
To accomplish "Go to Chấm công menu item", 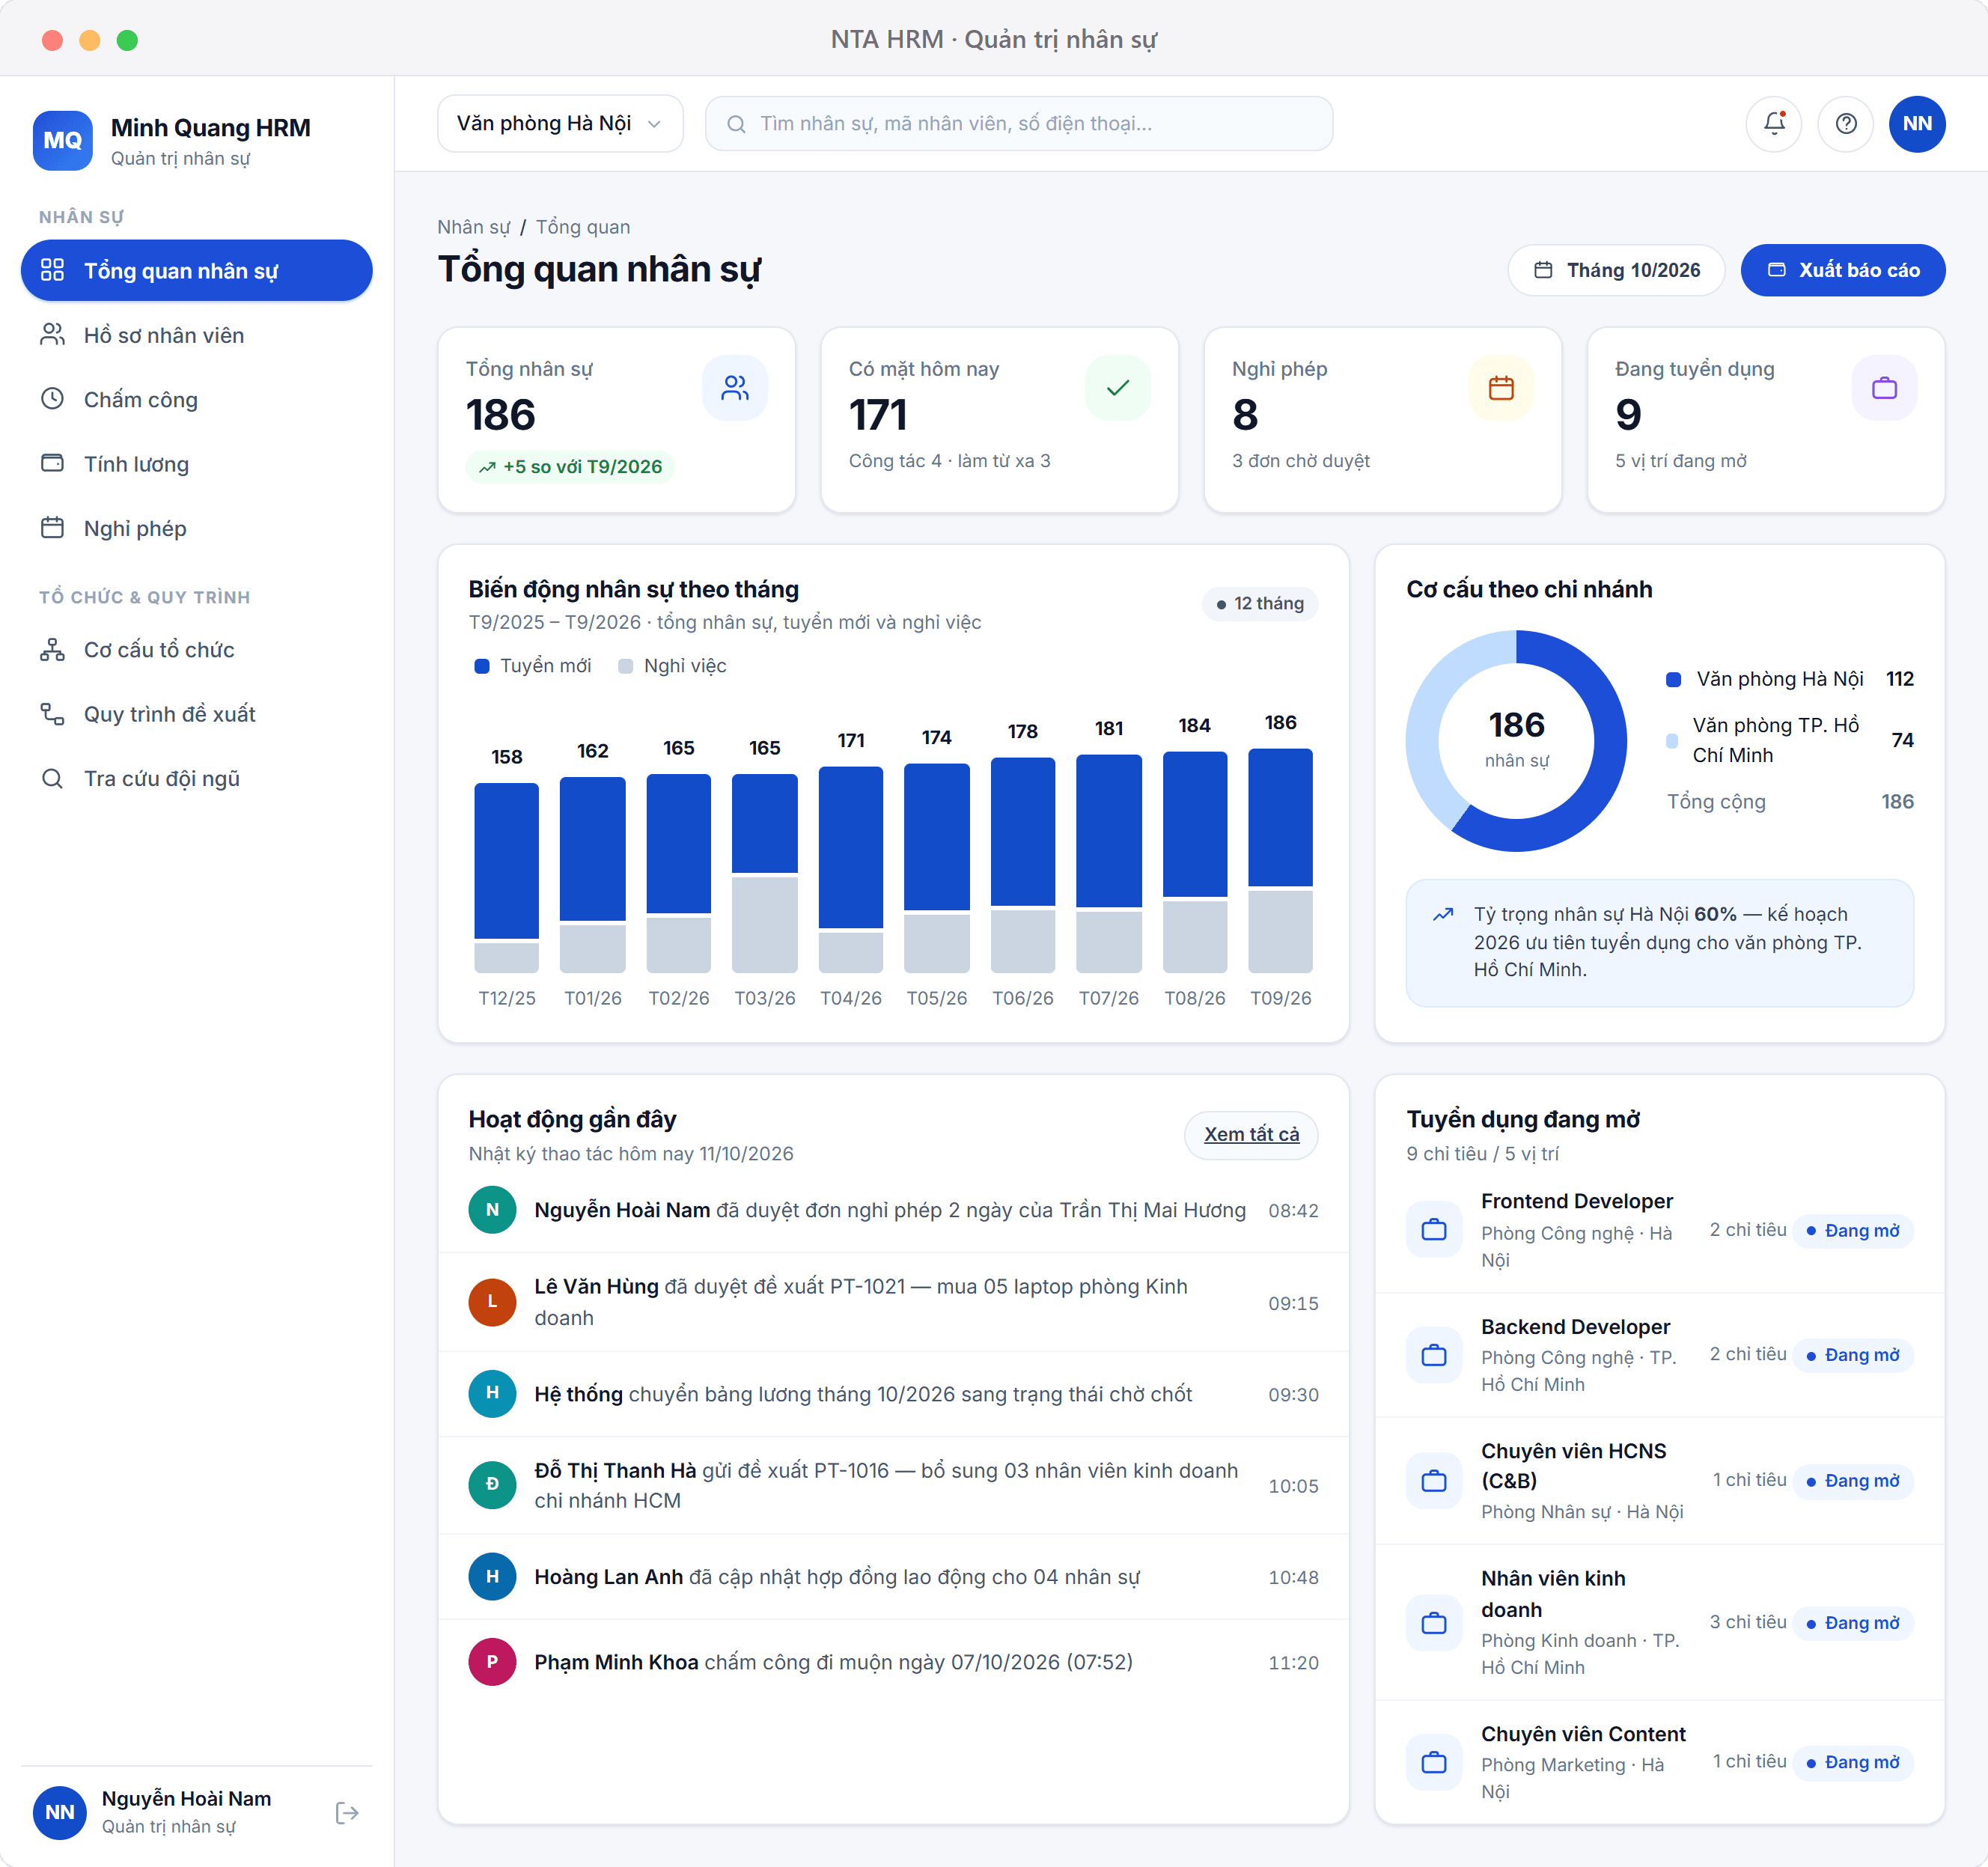I will [x=196, y=399].
